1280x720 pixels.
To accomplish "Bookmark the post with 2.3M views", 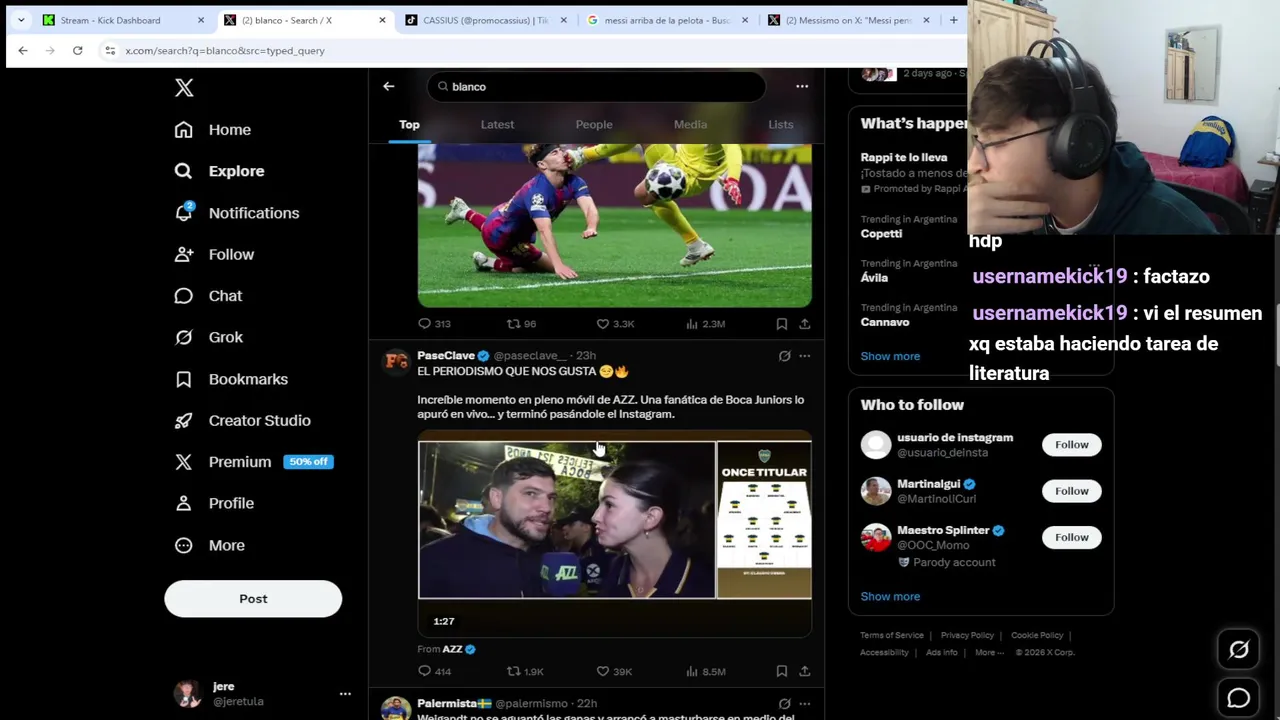I will point(782,324).
